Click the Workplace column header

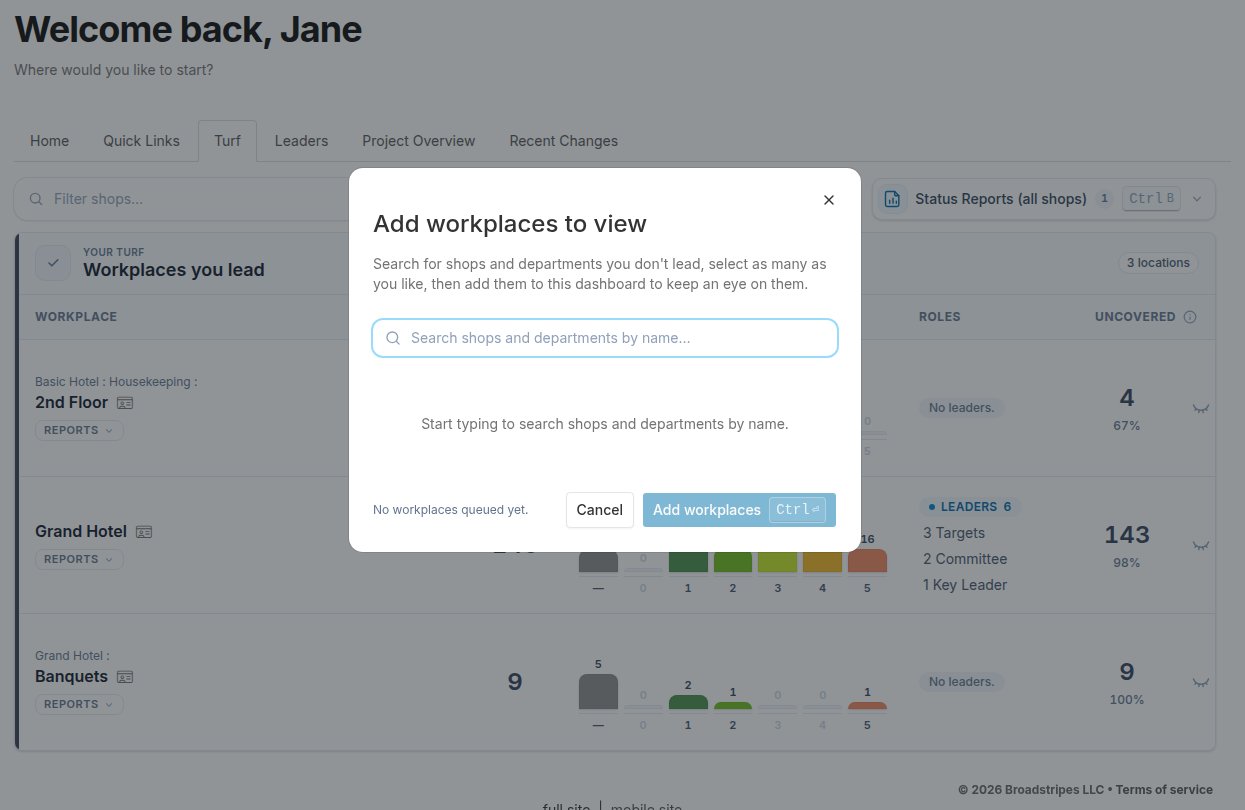point(76,317)
